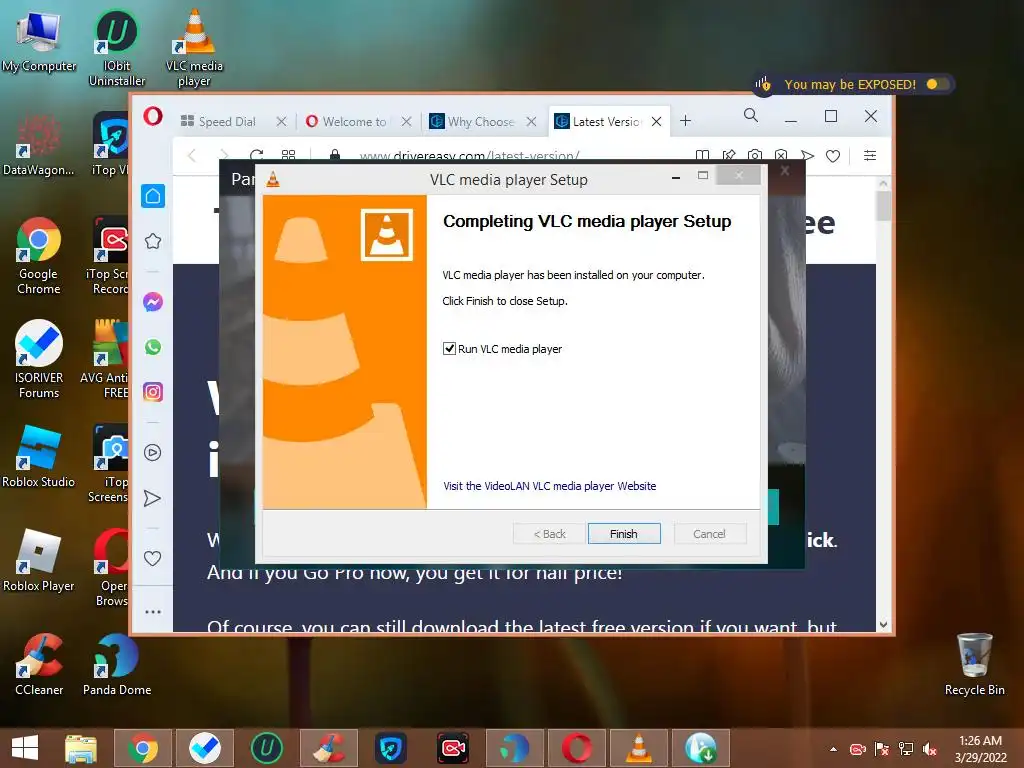Viewport: 1024px width, 768px height.
Task: Open Bookmarks star in Opera sidebar
Action: (153, 241)
